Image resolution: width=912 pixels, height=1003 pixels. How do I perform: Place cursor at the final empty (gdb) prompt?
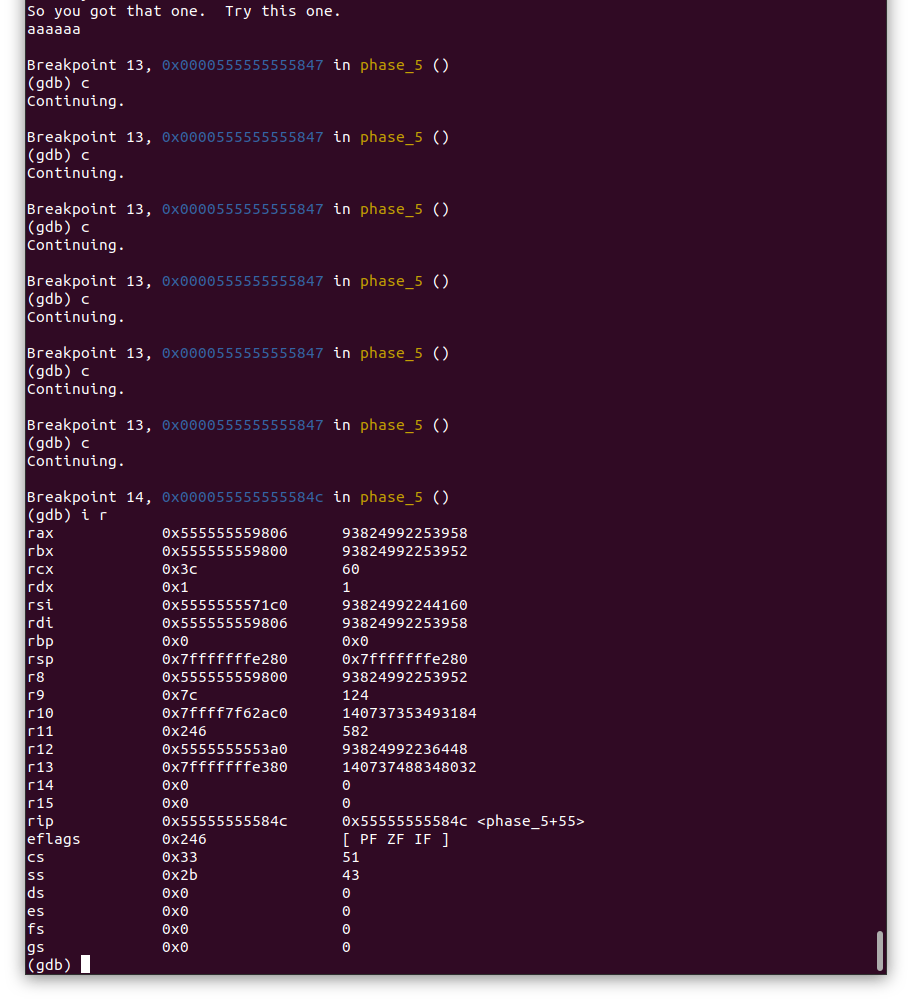click(85, 965)
